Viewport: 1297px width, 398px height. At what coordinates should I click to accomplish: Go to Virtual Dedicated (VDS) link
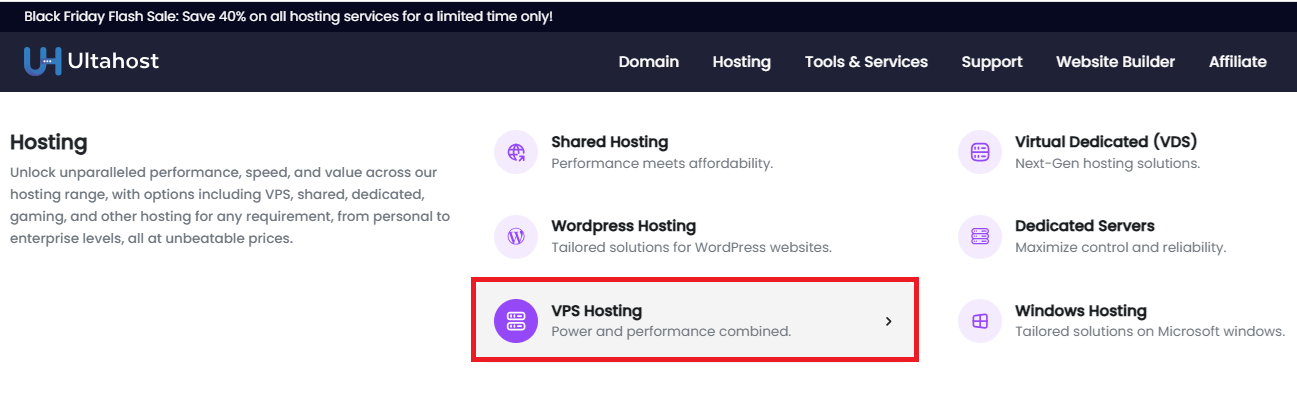(x=1106, y=142)
